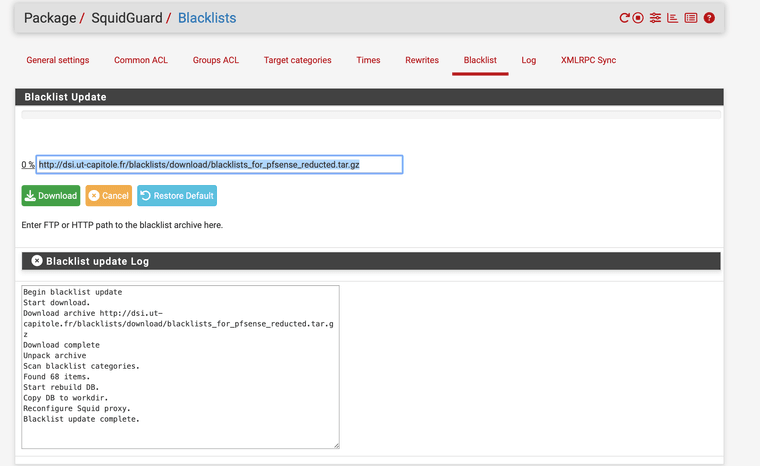Start the blacklist Download
The height and width of the screenshot is (466, 760).
point(51,195)
